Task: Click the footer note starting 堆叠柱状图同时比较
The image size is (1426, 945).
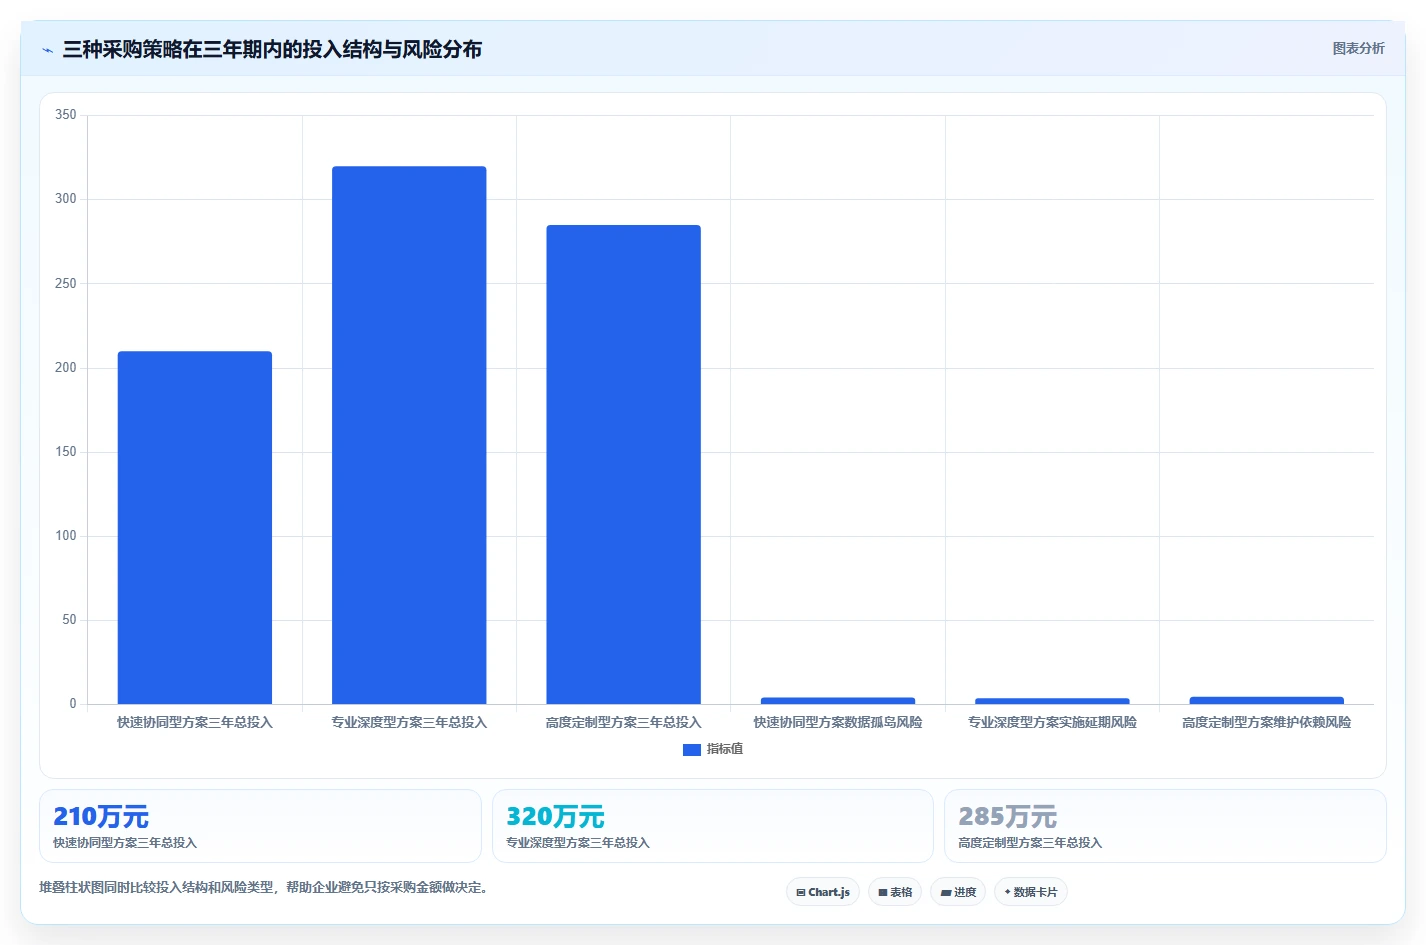Action: point(266,887)
